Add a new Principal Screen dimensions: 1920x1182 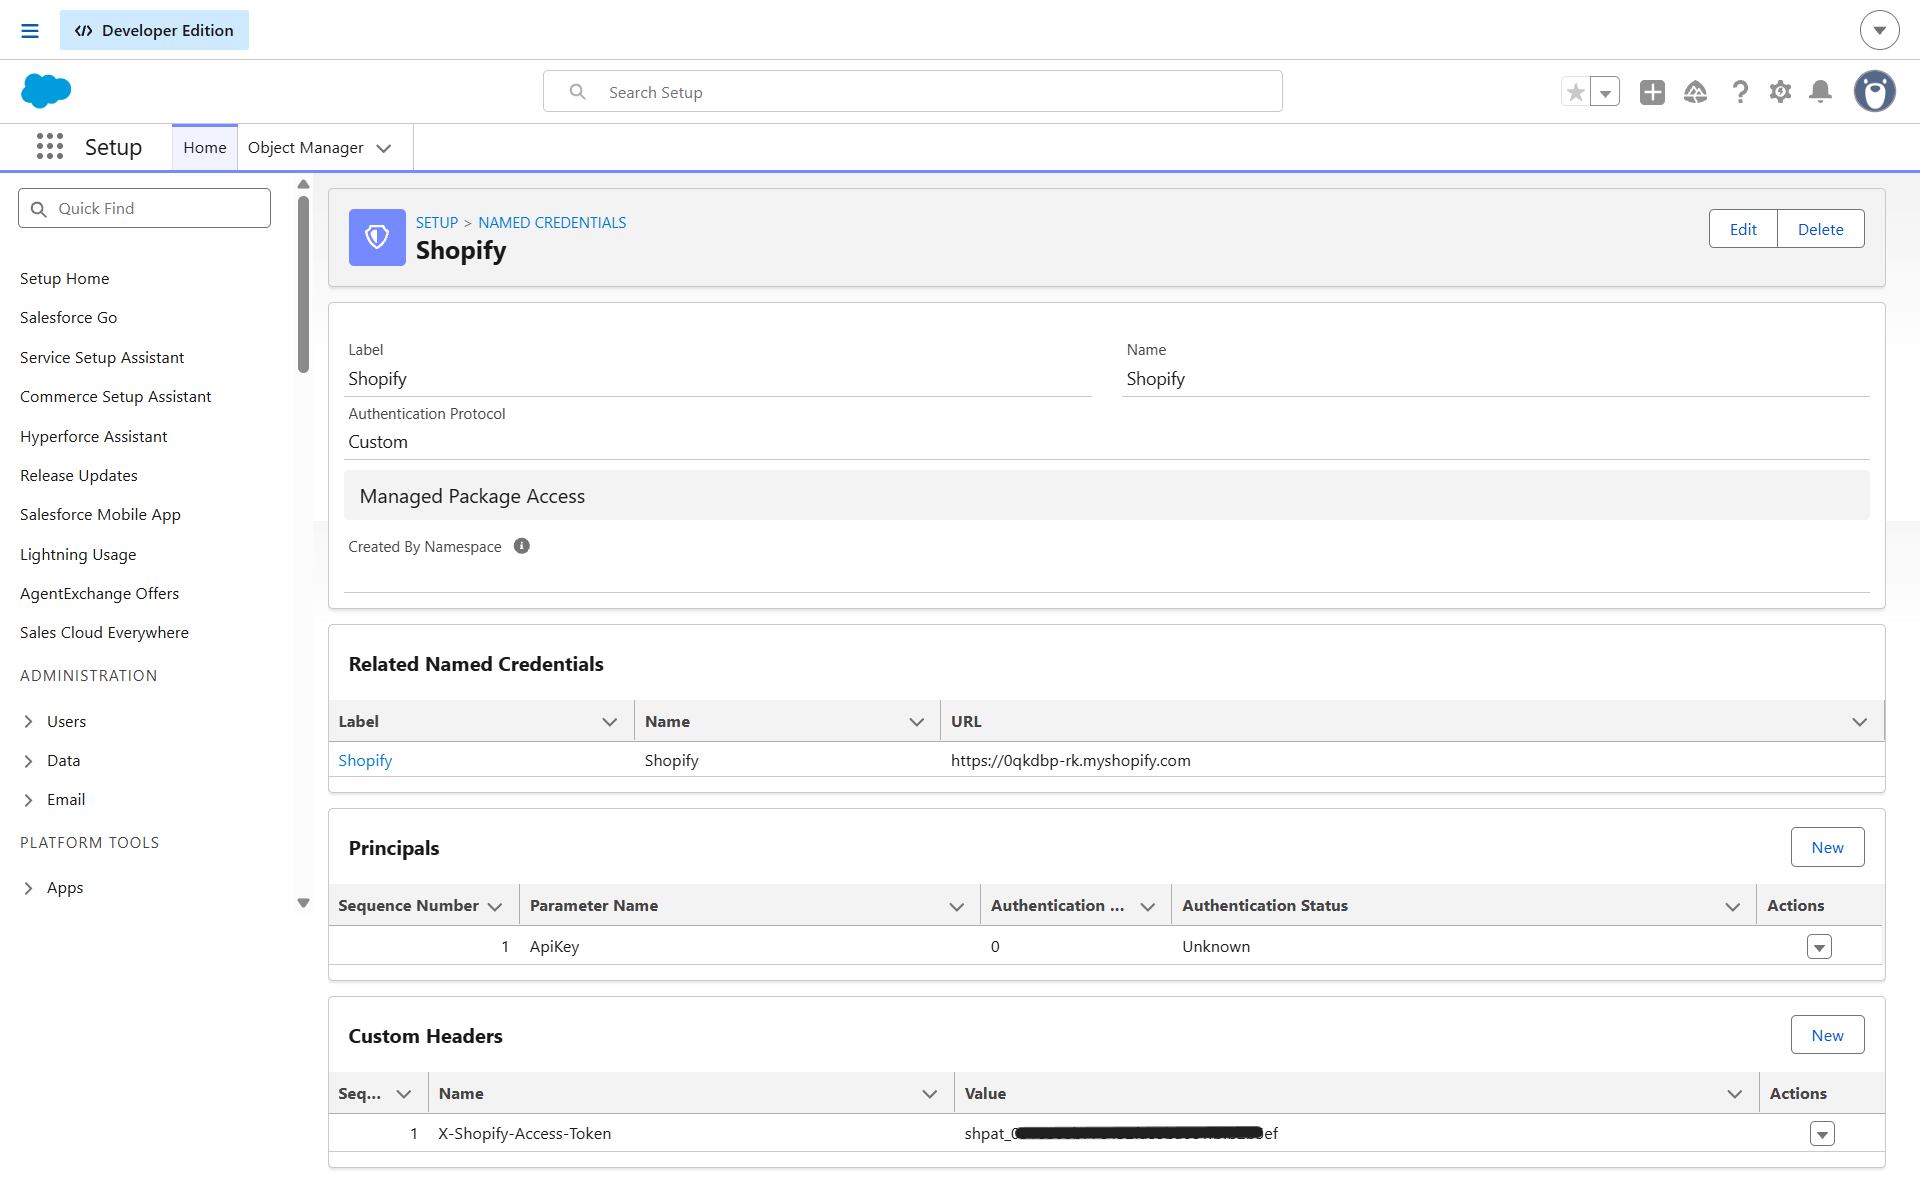coord(1827,847)
